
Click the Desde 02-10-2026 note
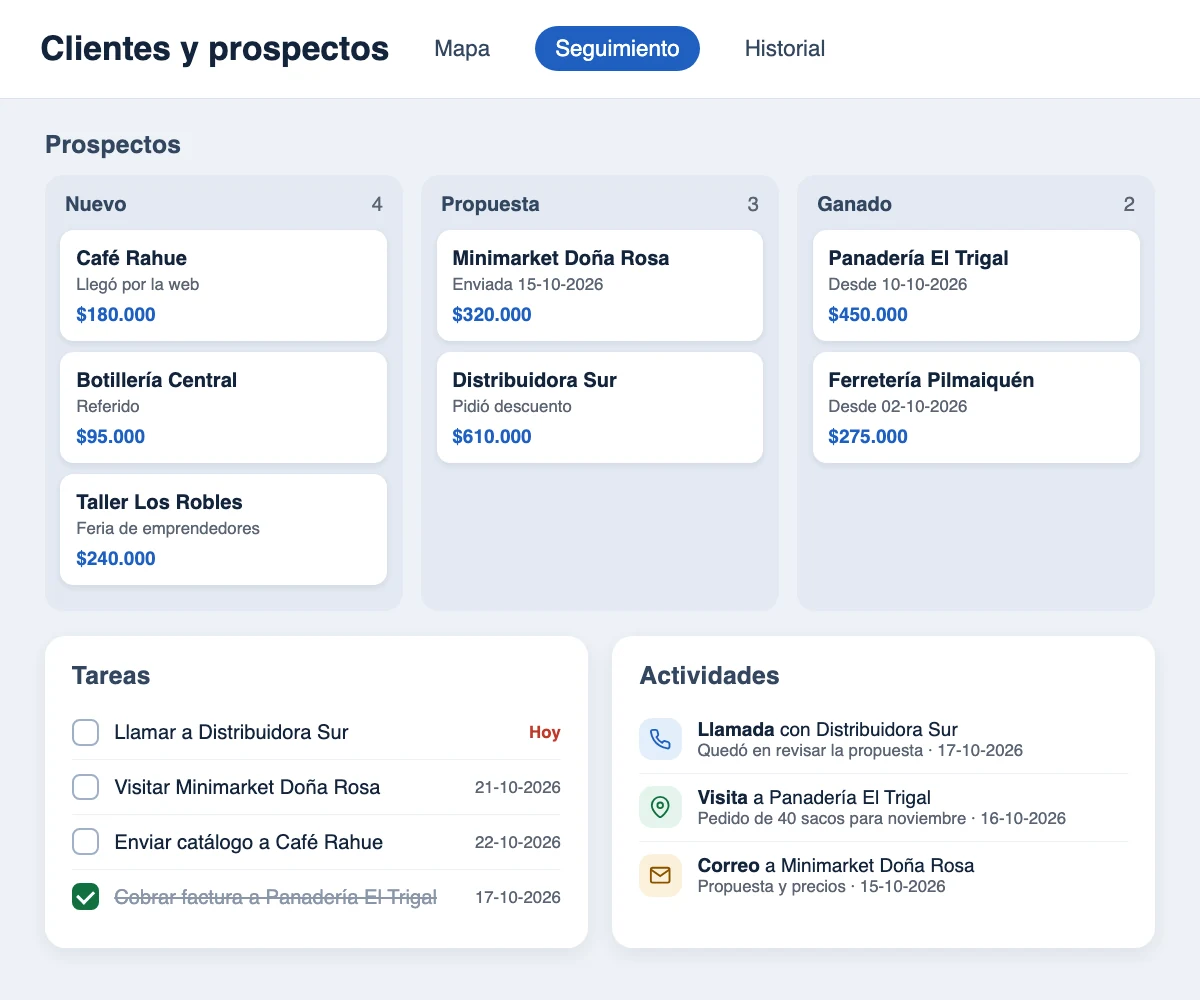click(x=898, y=406)
